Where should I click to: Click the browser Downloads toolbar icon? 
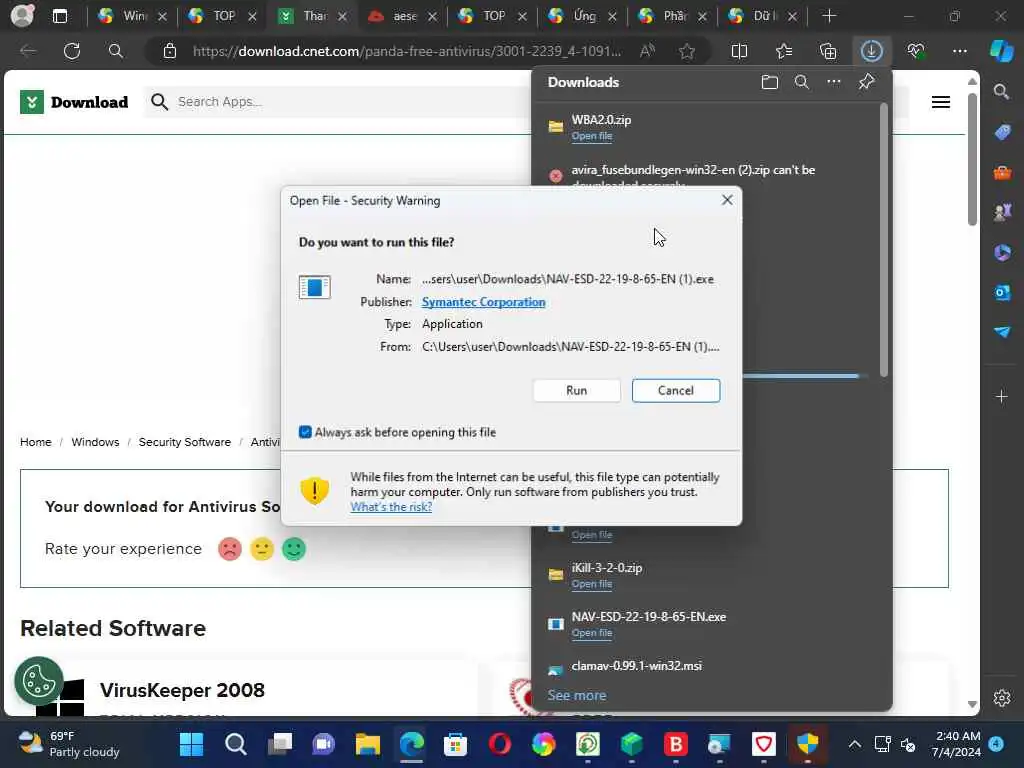[871, 51]
